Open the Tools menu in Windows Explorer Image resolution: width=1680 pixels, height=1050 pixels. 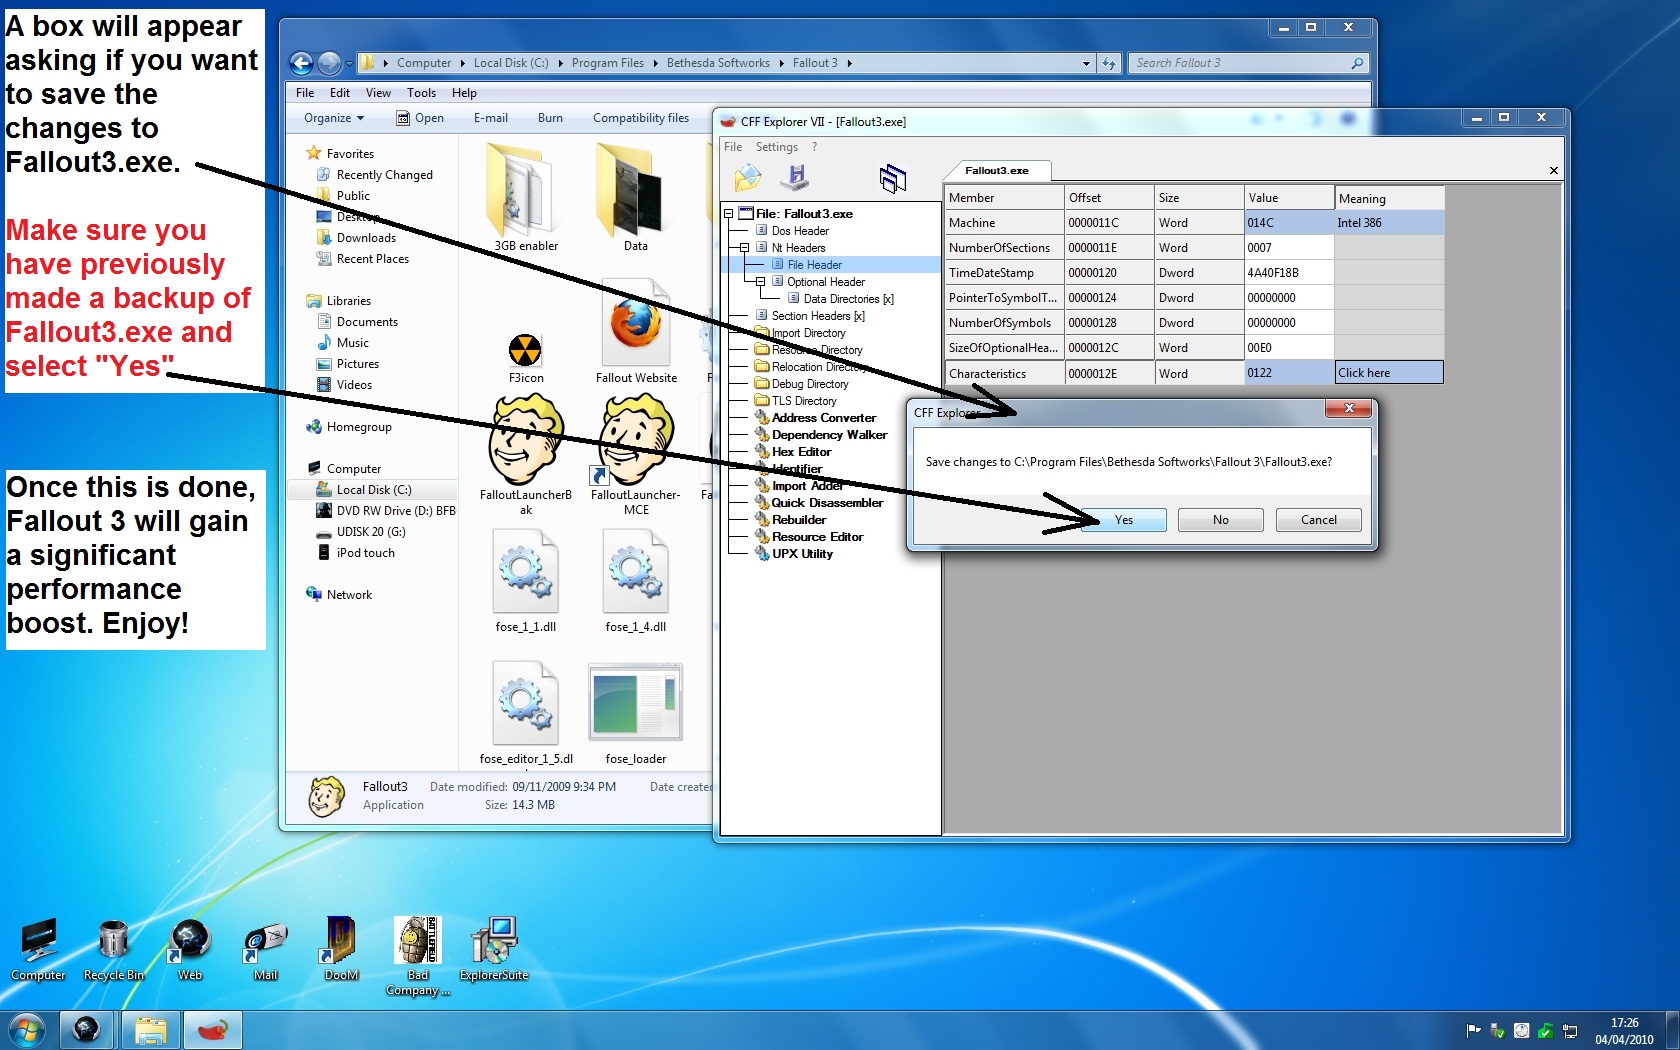pos(421,93)
